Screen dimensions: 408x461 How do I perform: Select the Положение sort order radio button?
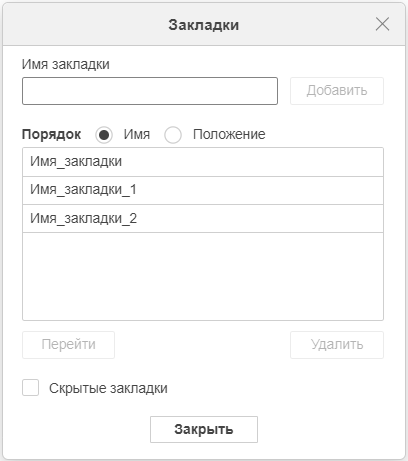click(173, 135)
